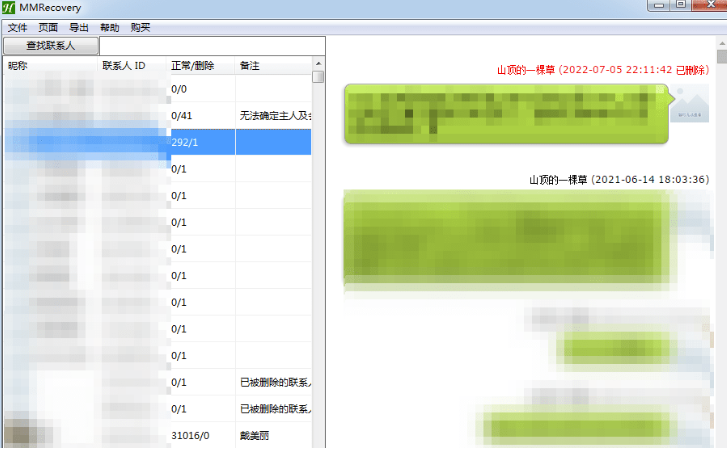The width and height of the screenshot is (727, 450).
Task: Click the 查找联系人 button
Action: click(51, 45)
